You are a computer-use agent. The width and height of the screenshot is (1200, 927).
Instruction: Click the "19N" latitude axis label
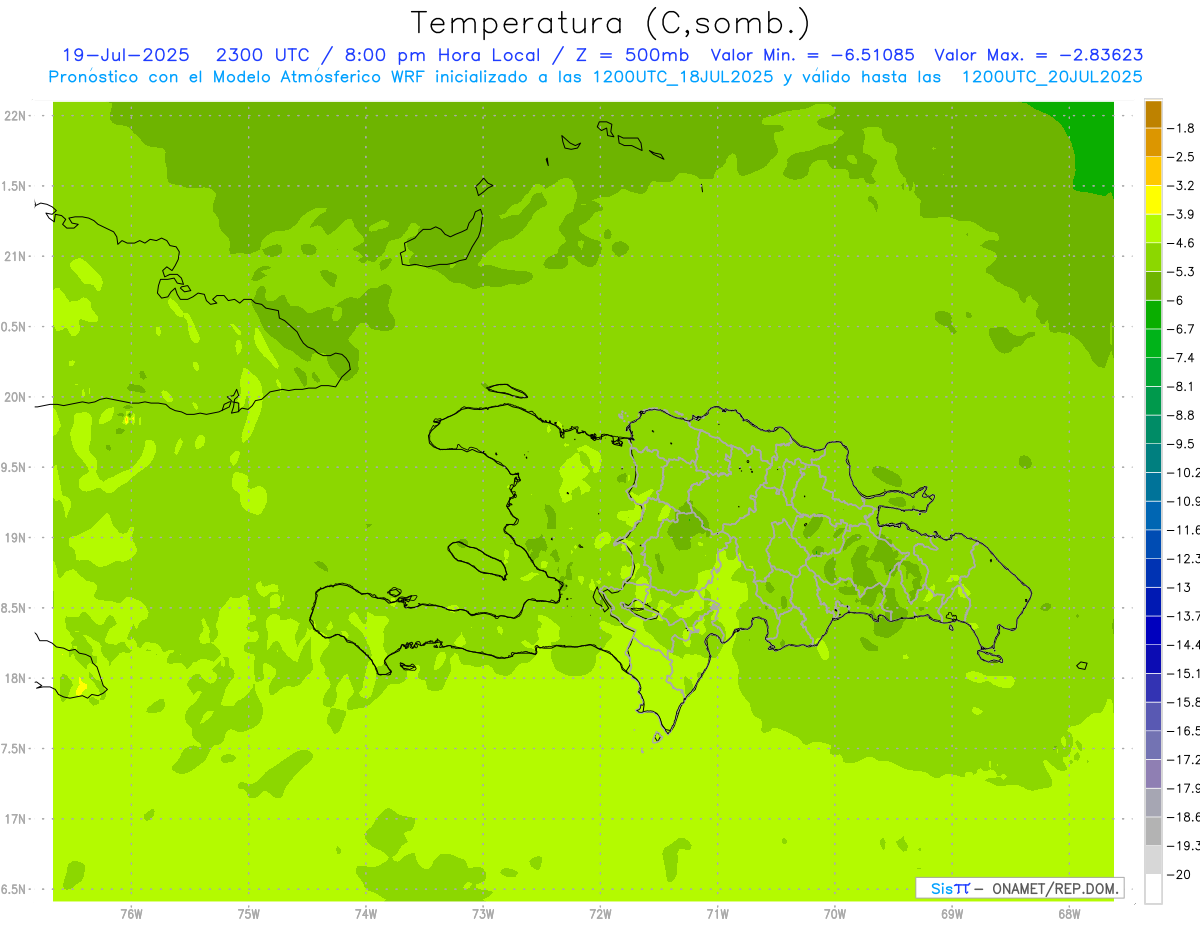15,538
